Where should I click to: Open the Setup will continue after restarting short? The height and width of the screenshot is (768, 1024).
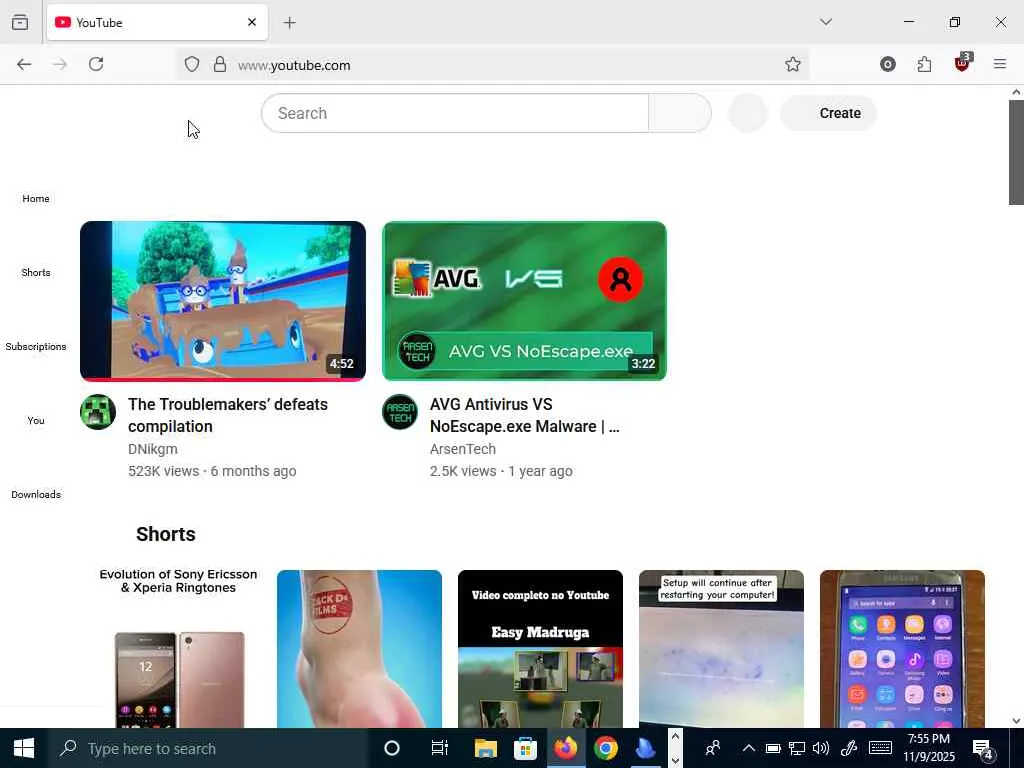(x=721, y=648)
